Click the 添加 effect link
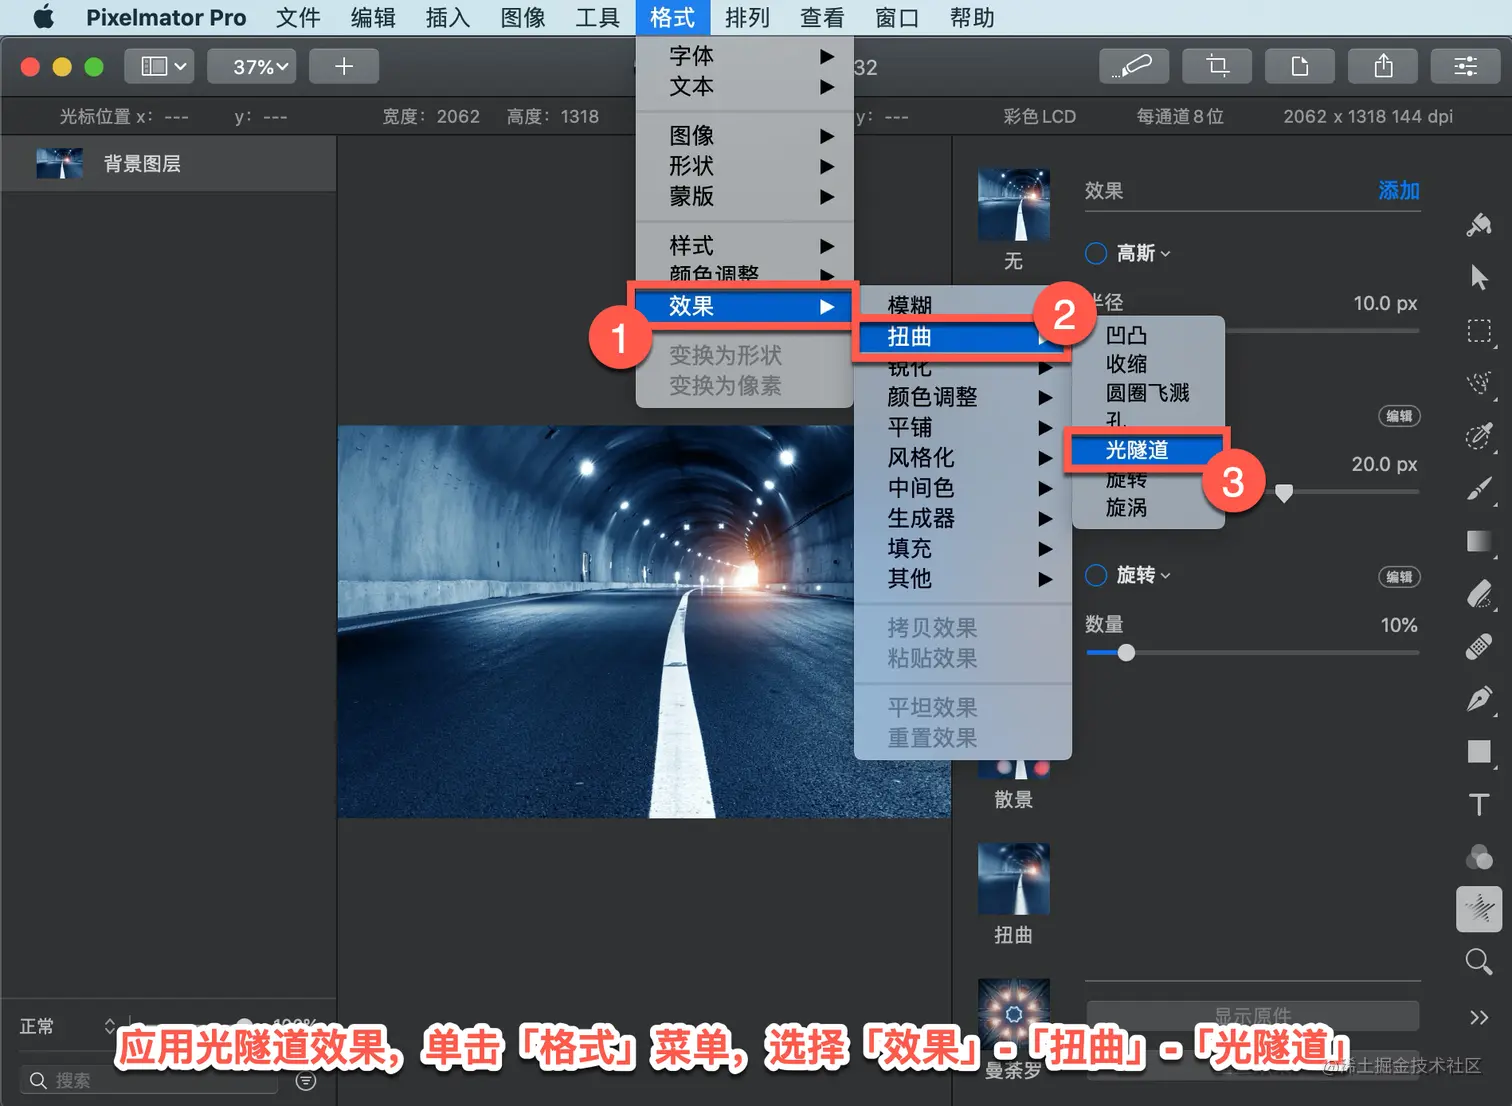Viewport: 1512px width, 1106px height. coord(1399,190)
